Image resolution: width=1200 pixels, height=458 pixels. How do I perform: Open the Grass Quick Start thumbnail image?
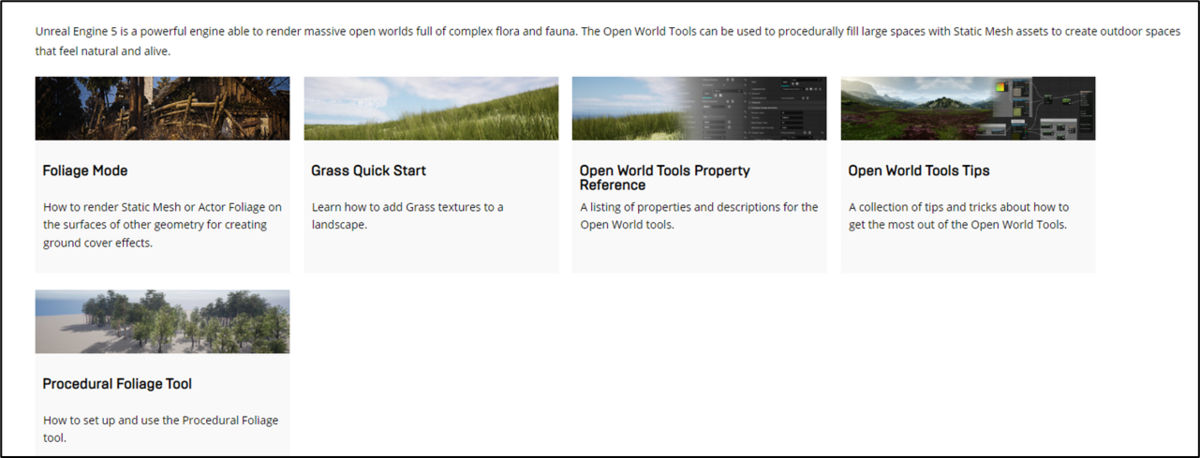[431, 108]
